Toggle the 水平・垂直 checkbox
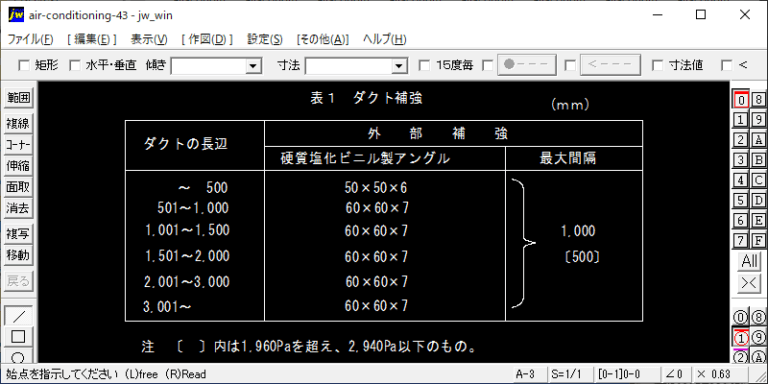Image resolution: width=768 pixels, height=384 pixels. 74,65
